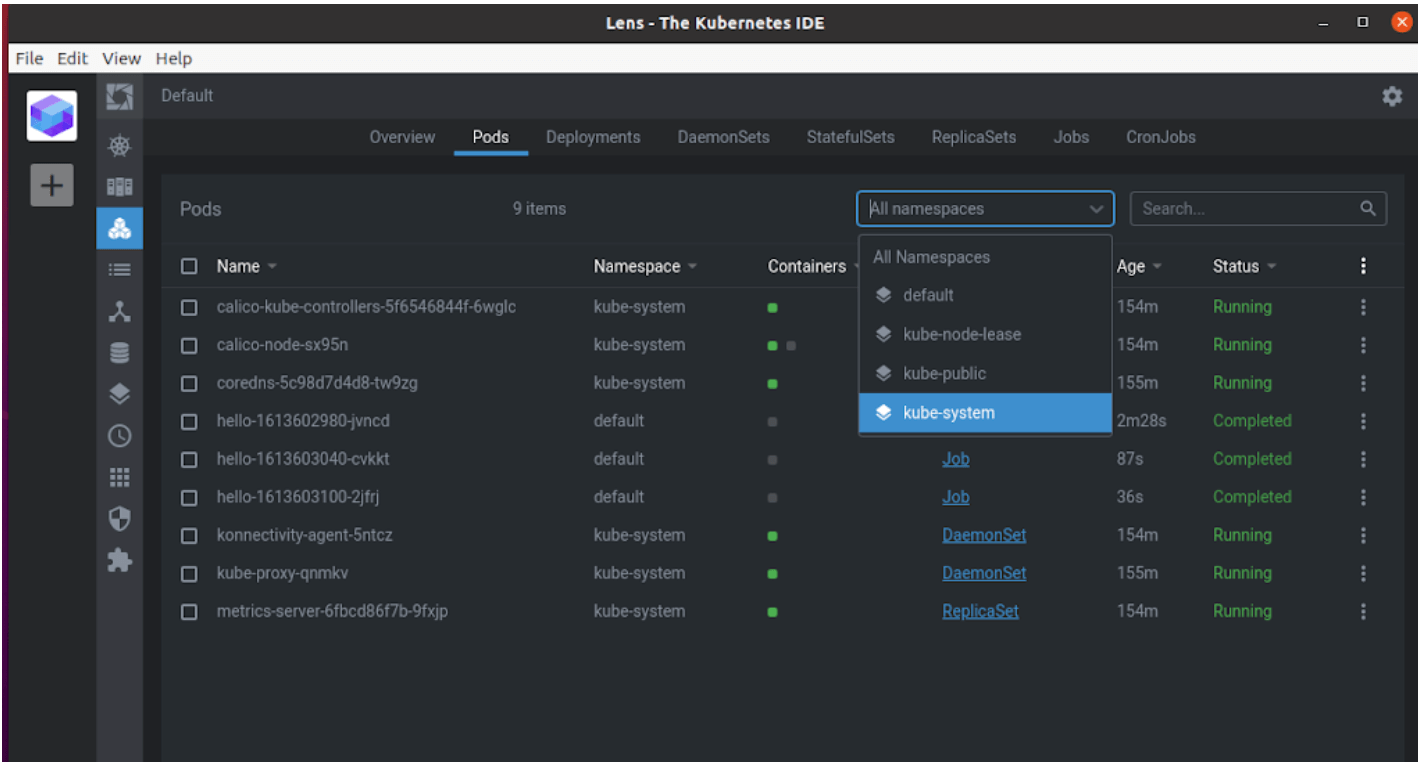This screenshot has height=762, width=1418.
Task: Switch to the Deployments tab
Action: 593,137
